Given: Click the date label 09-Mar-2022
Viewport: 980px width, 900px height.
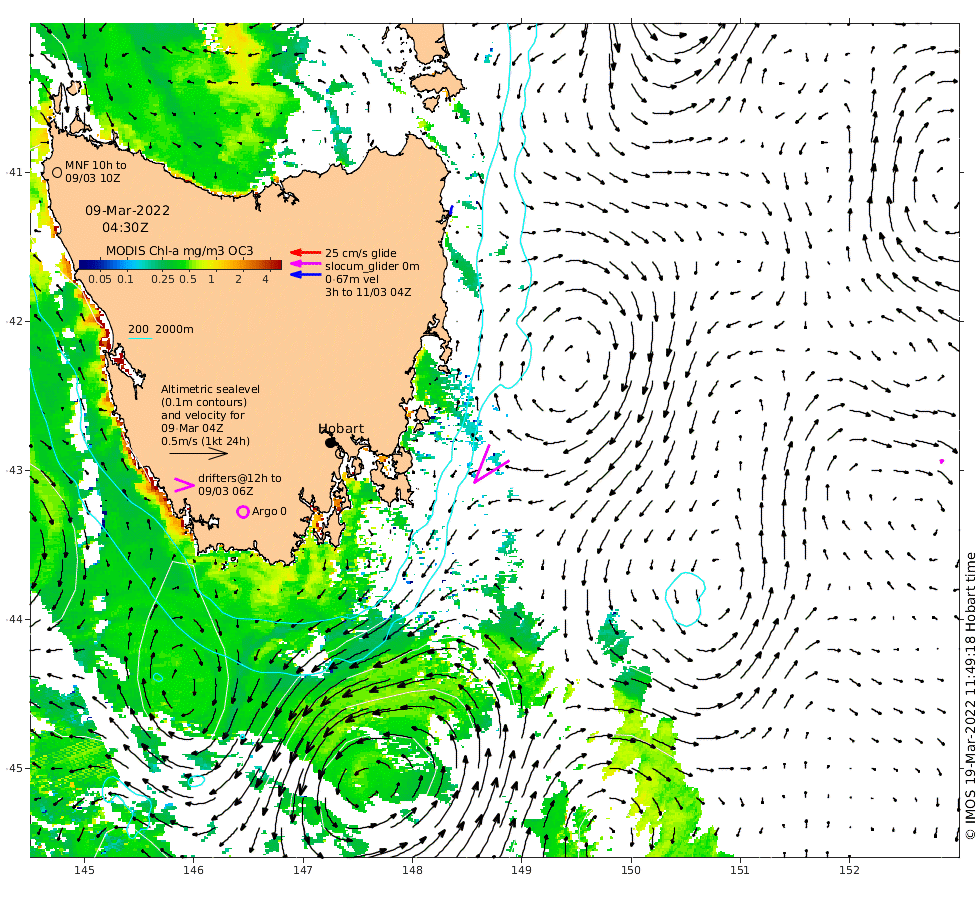Looking at the screenshot, I should (x=128, y=211).
